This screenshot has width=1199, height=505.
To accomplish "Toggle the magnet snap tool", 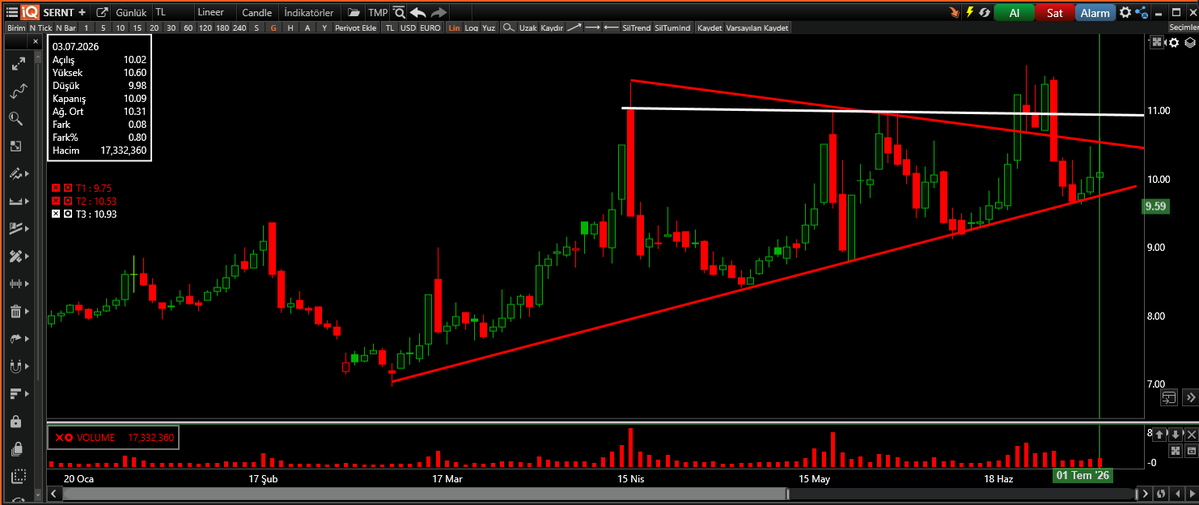I will 17,367.
